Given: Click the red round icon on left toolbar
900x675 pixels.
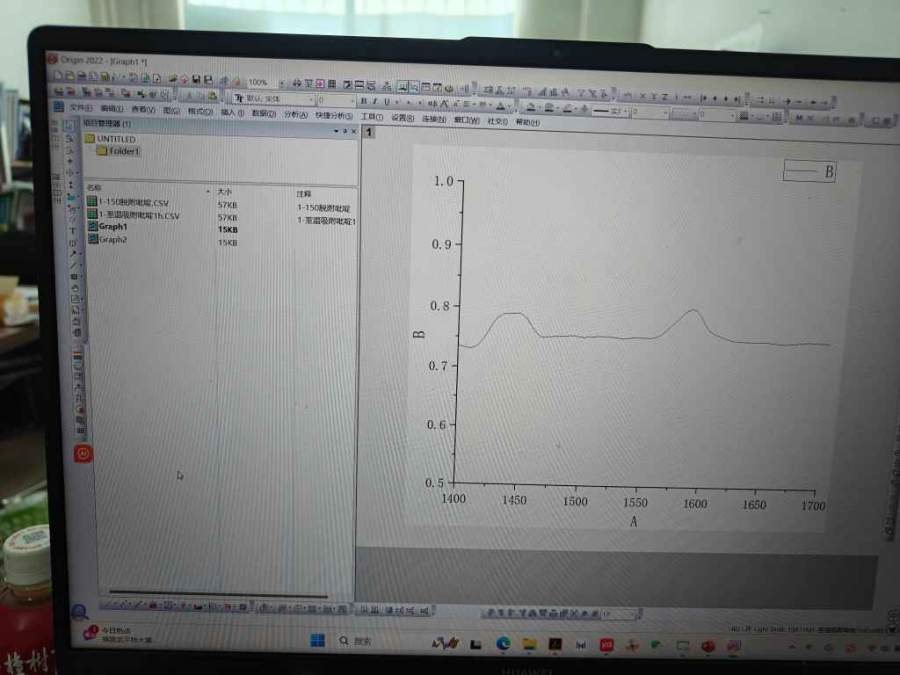Looking at the screenshot, I should [83, 453].
